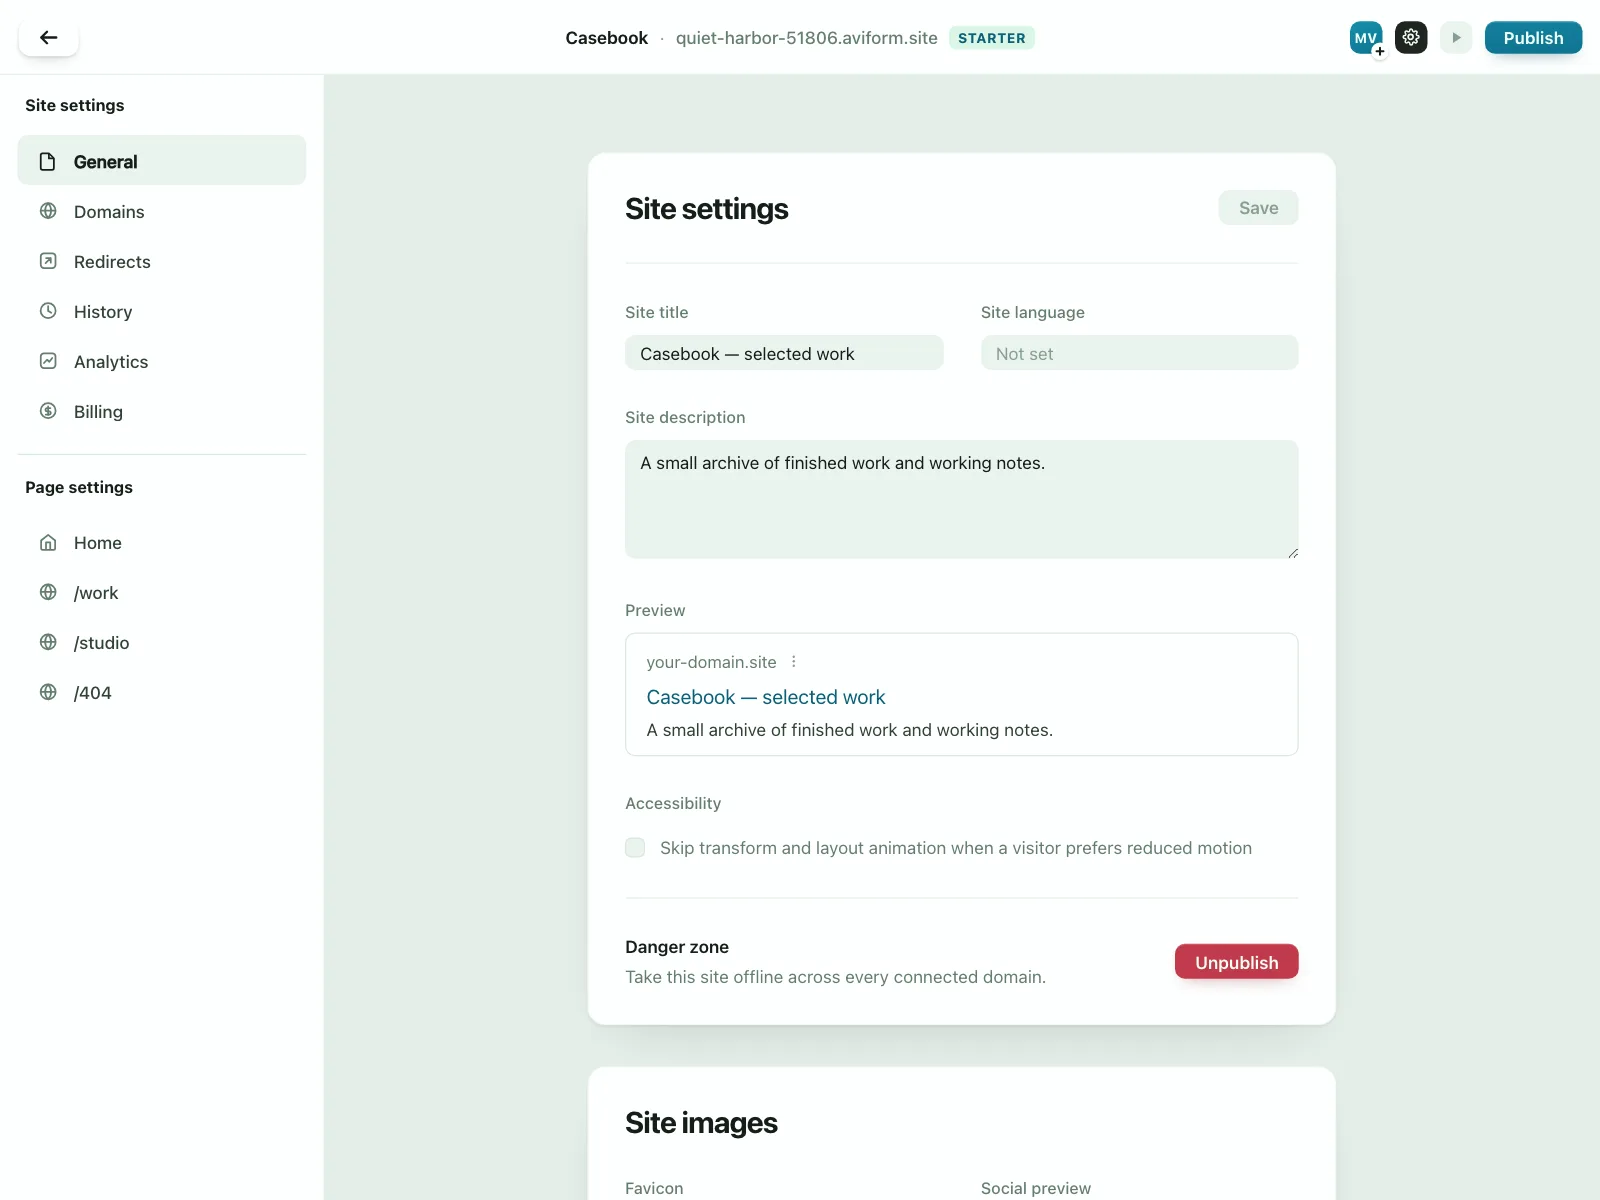Click the 'Take this site offline' description text
Image resolution: width=1600 pixels, height=1200 pixels.
pos(835,977)
